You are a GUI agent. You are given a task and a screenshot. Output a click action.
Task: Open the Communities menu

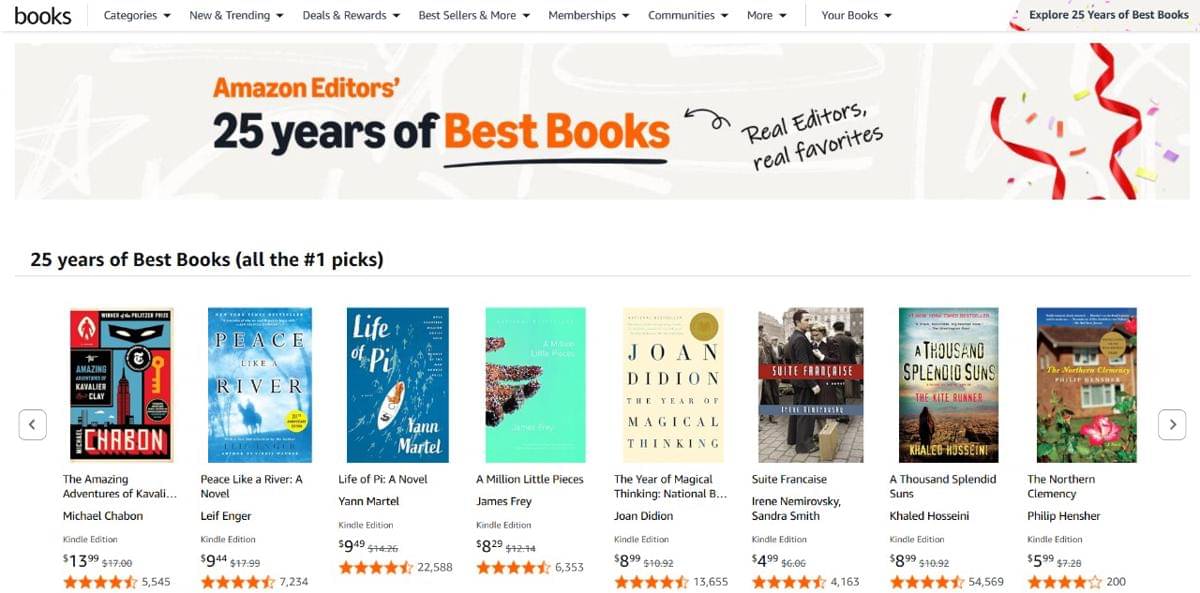[688, 15]
